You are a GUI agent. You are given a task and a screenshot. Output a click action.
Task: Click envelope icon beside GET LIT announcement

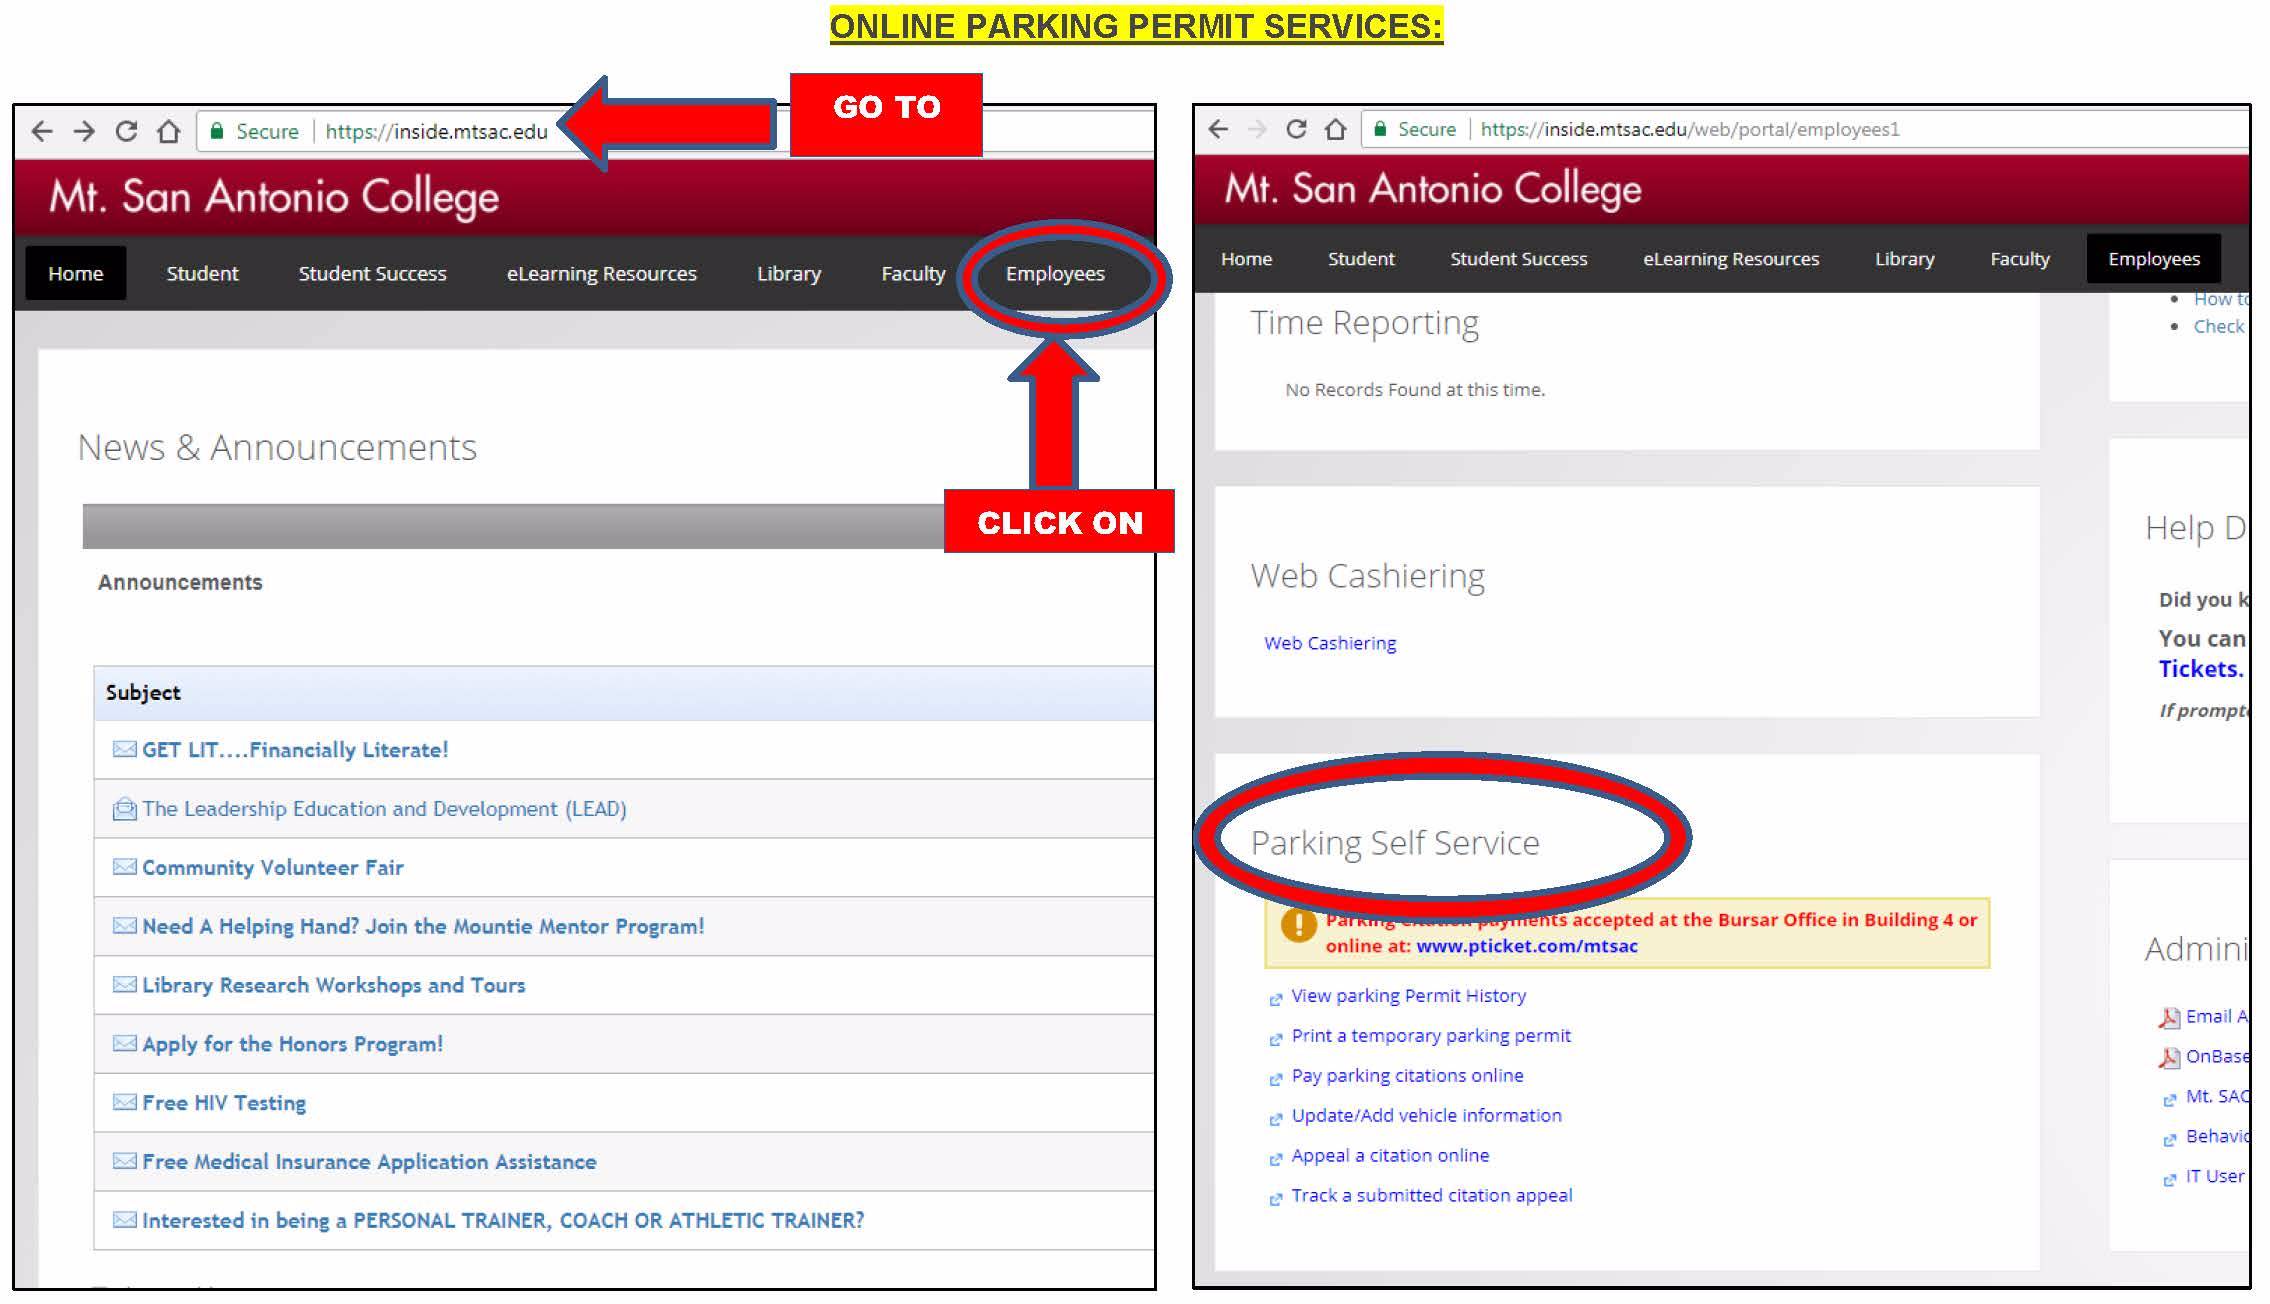pos(124,749)
